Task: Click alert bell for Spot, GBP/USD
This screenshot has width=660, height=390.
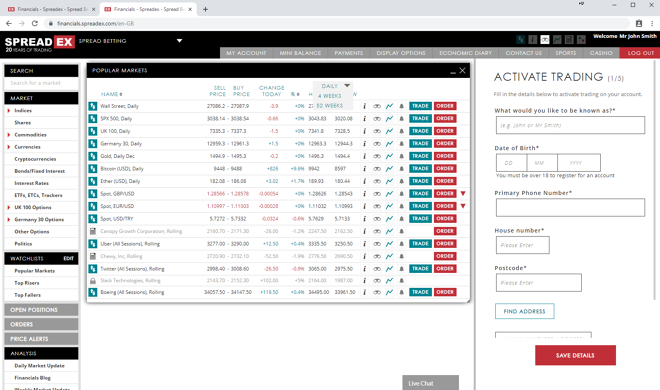Action: tap(402, 194)
